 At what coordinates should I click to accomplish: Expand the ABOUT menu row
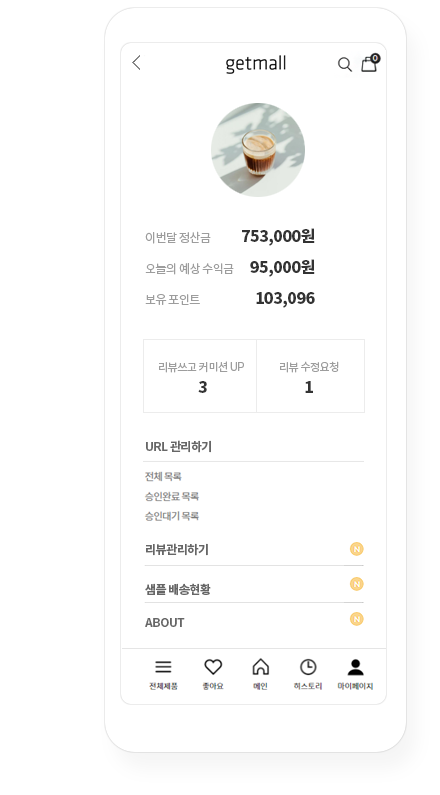pos(254,622)
